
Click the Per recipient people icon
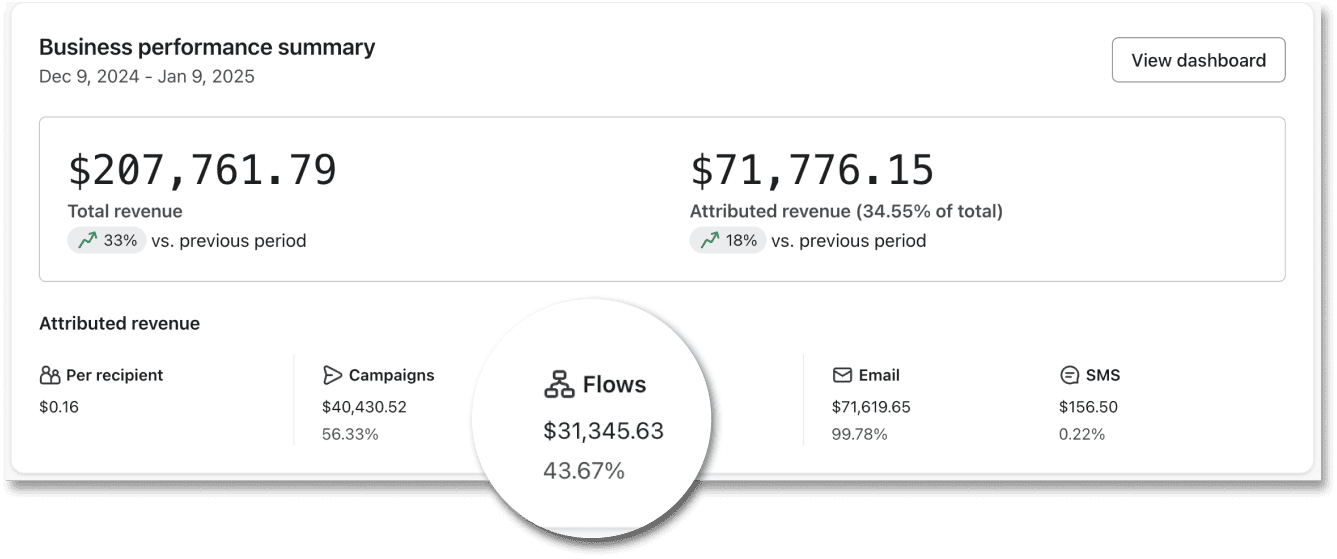pyautogui.click(x=50, y=376)
